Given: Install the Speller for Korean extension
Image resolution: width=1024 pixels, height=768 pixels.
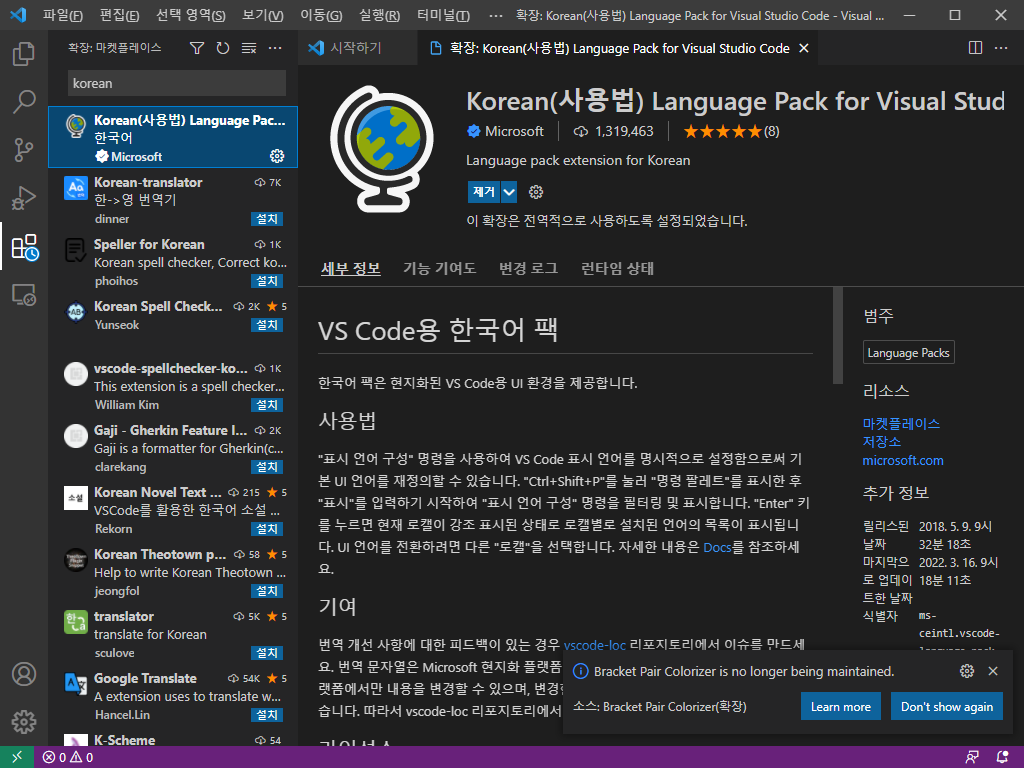Looking at the screenshot, I should (x=267, y=281).
